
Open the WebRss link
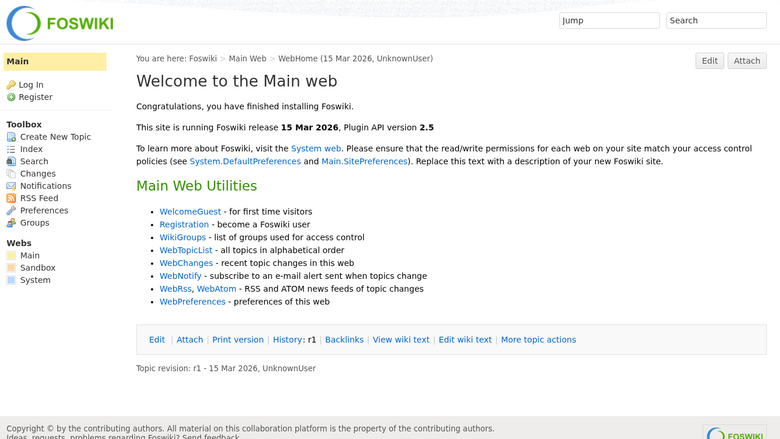tap(175, 289)
